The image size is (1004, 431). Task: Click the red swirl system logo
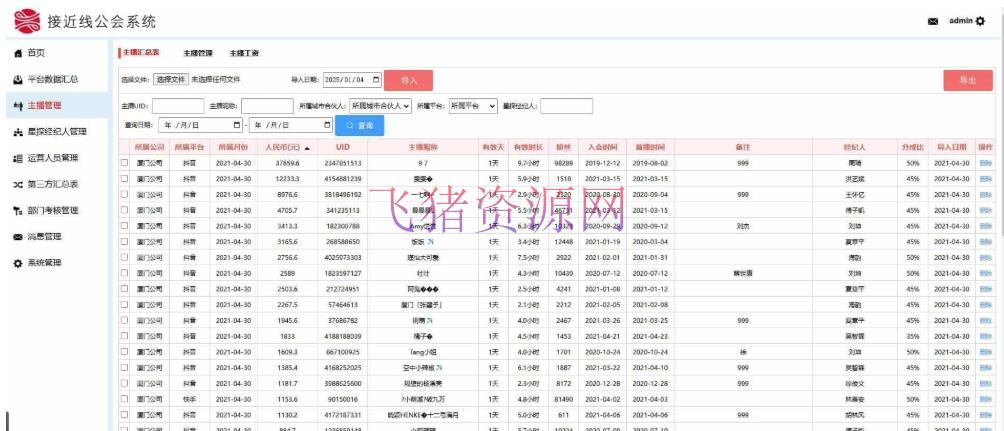pos(27,21)
